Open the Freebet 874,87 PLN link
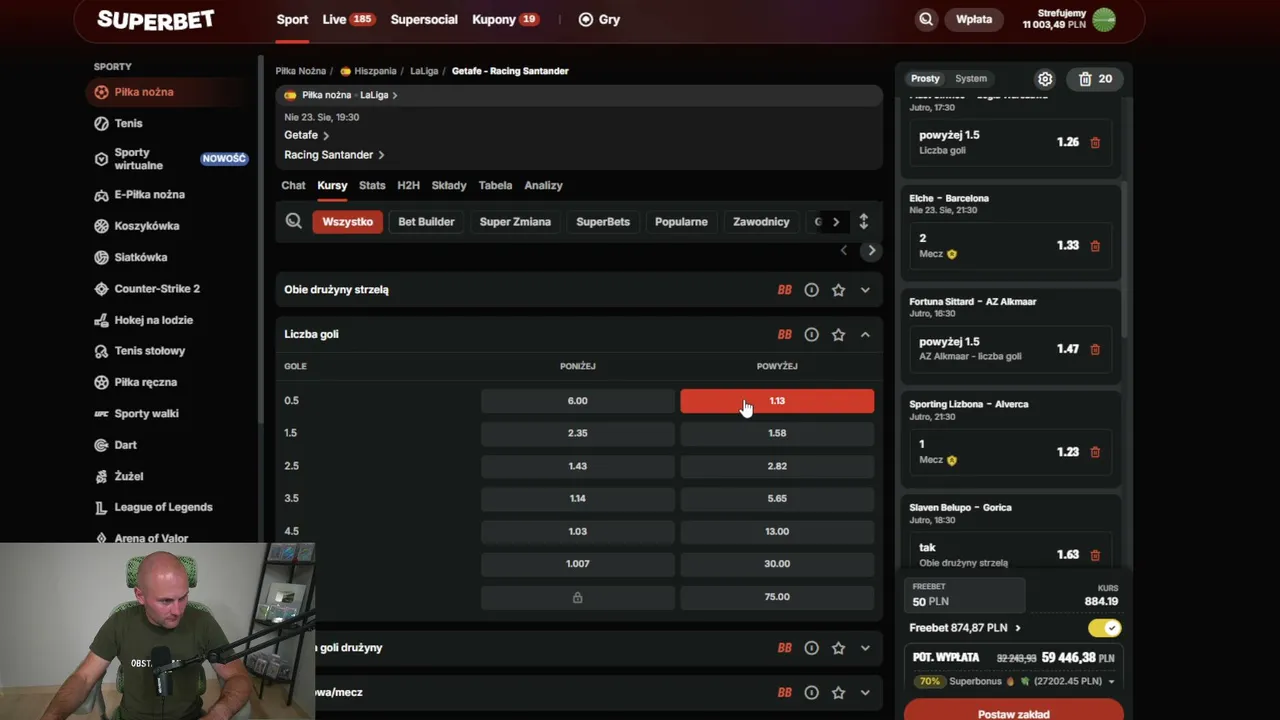This screenshot has height=720, width=1280. (x=965, y=628)
